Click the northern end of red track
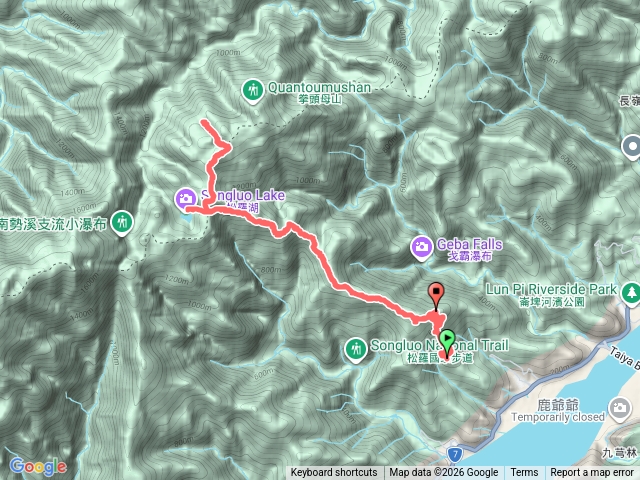The width and height of the screenshot is (640, 480). [203, 121]
